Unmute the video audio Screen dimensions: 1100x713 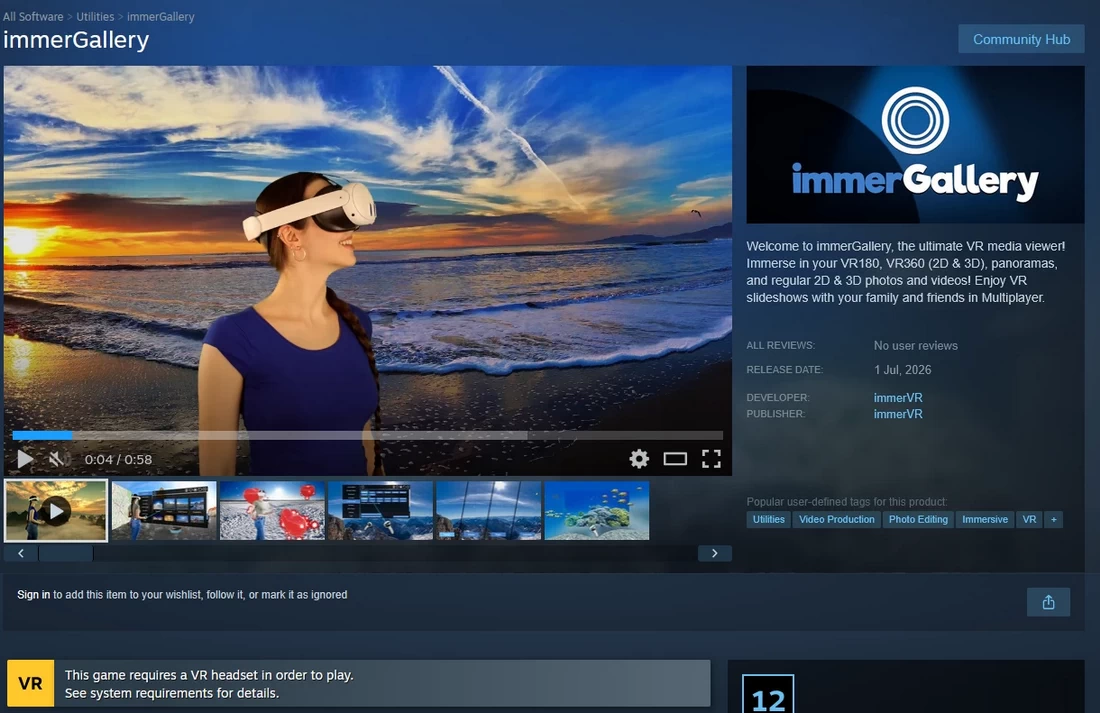pos(59,459)
